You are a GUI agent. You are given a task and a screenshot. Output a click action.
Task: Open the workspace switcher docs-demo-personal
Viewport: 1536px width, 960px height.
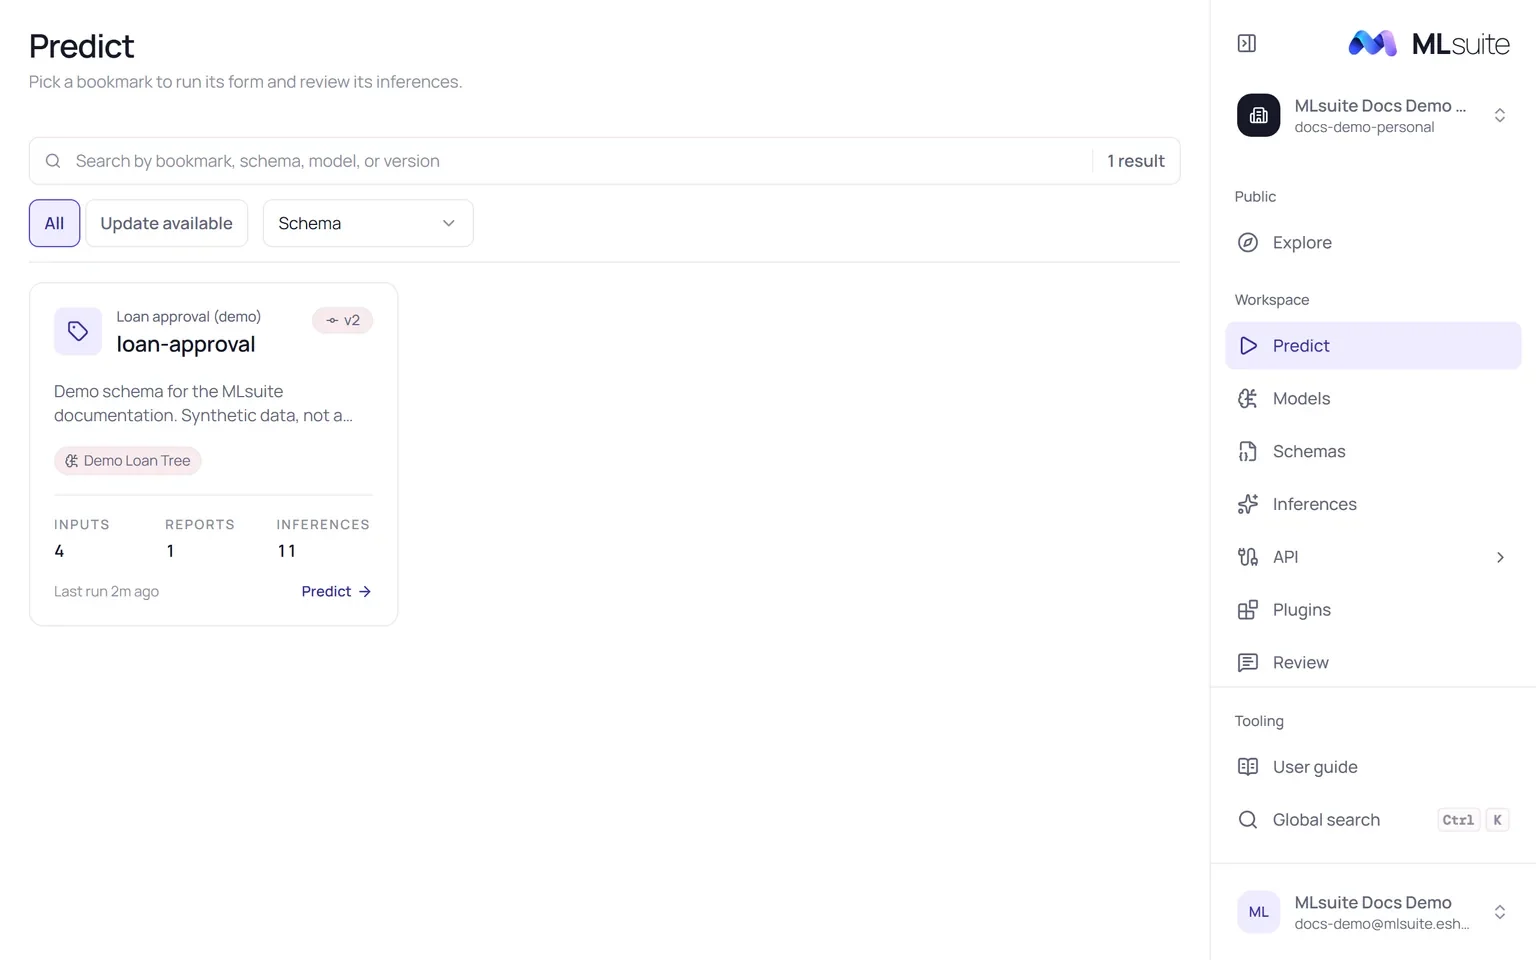(1372, 116)
